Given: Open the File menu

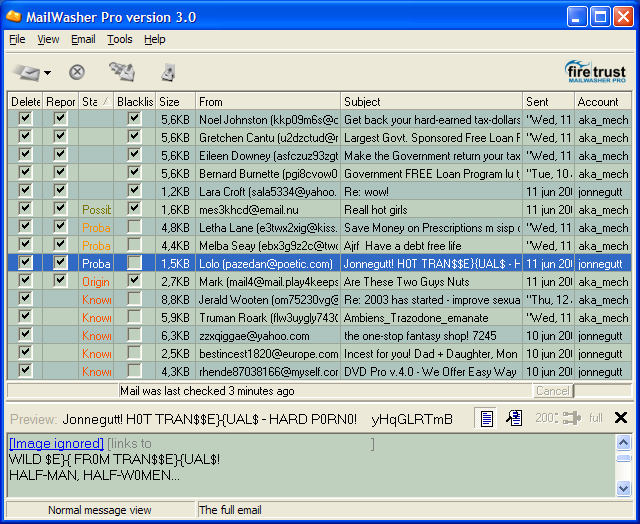Looking at the screenshot, I should click(x=17, y=39).
